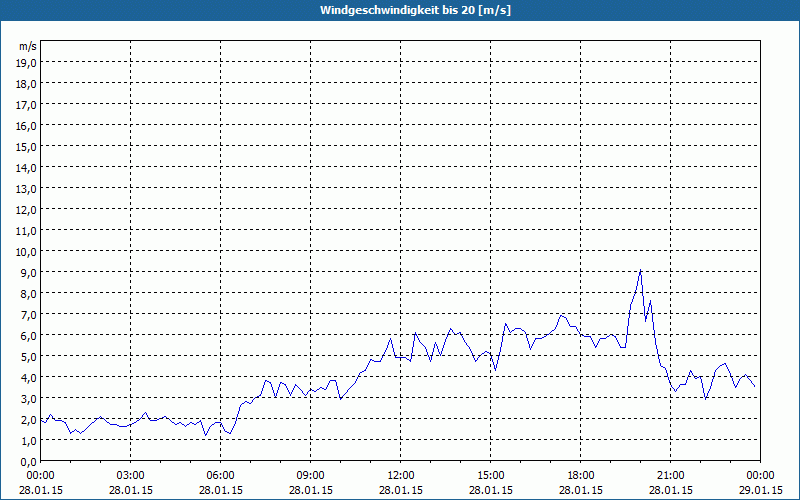Select the 03:00 time axis label
This screenshot has height=500, width=800.
tap(131, 475)
